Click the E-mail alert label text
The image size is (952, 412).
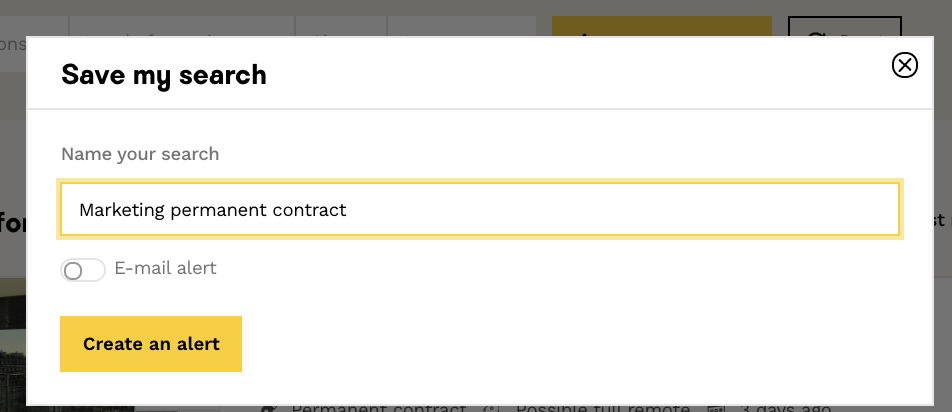(165, 268)
